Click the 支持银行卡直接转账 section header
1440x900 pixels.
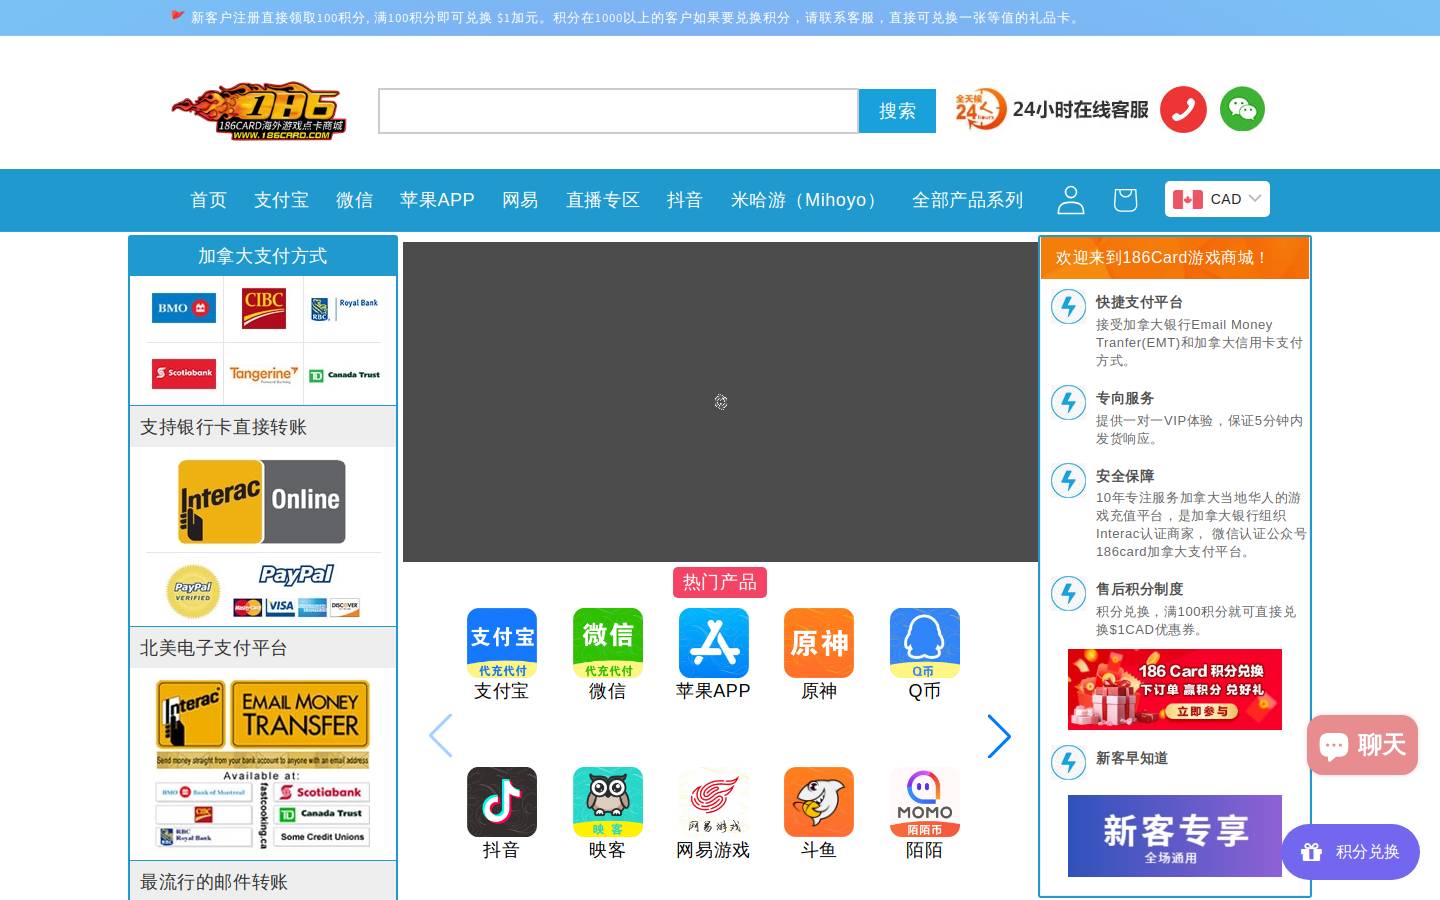263,427
